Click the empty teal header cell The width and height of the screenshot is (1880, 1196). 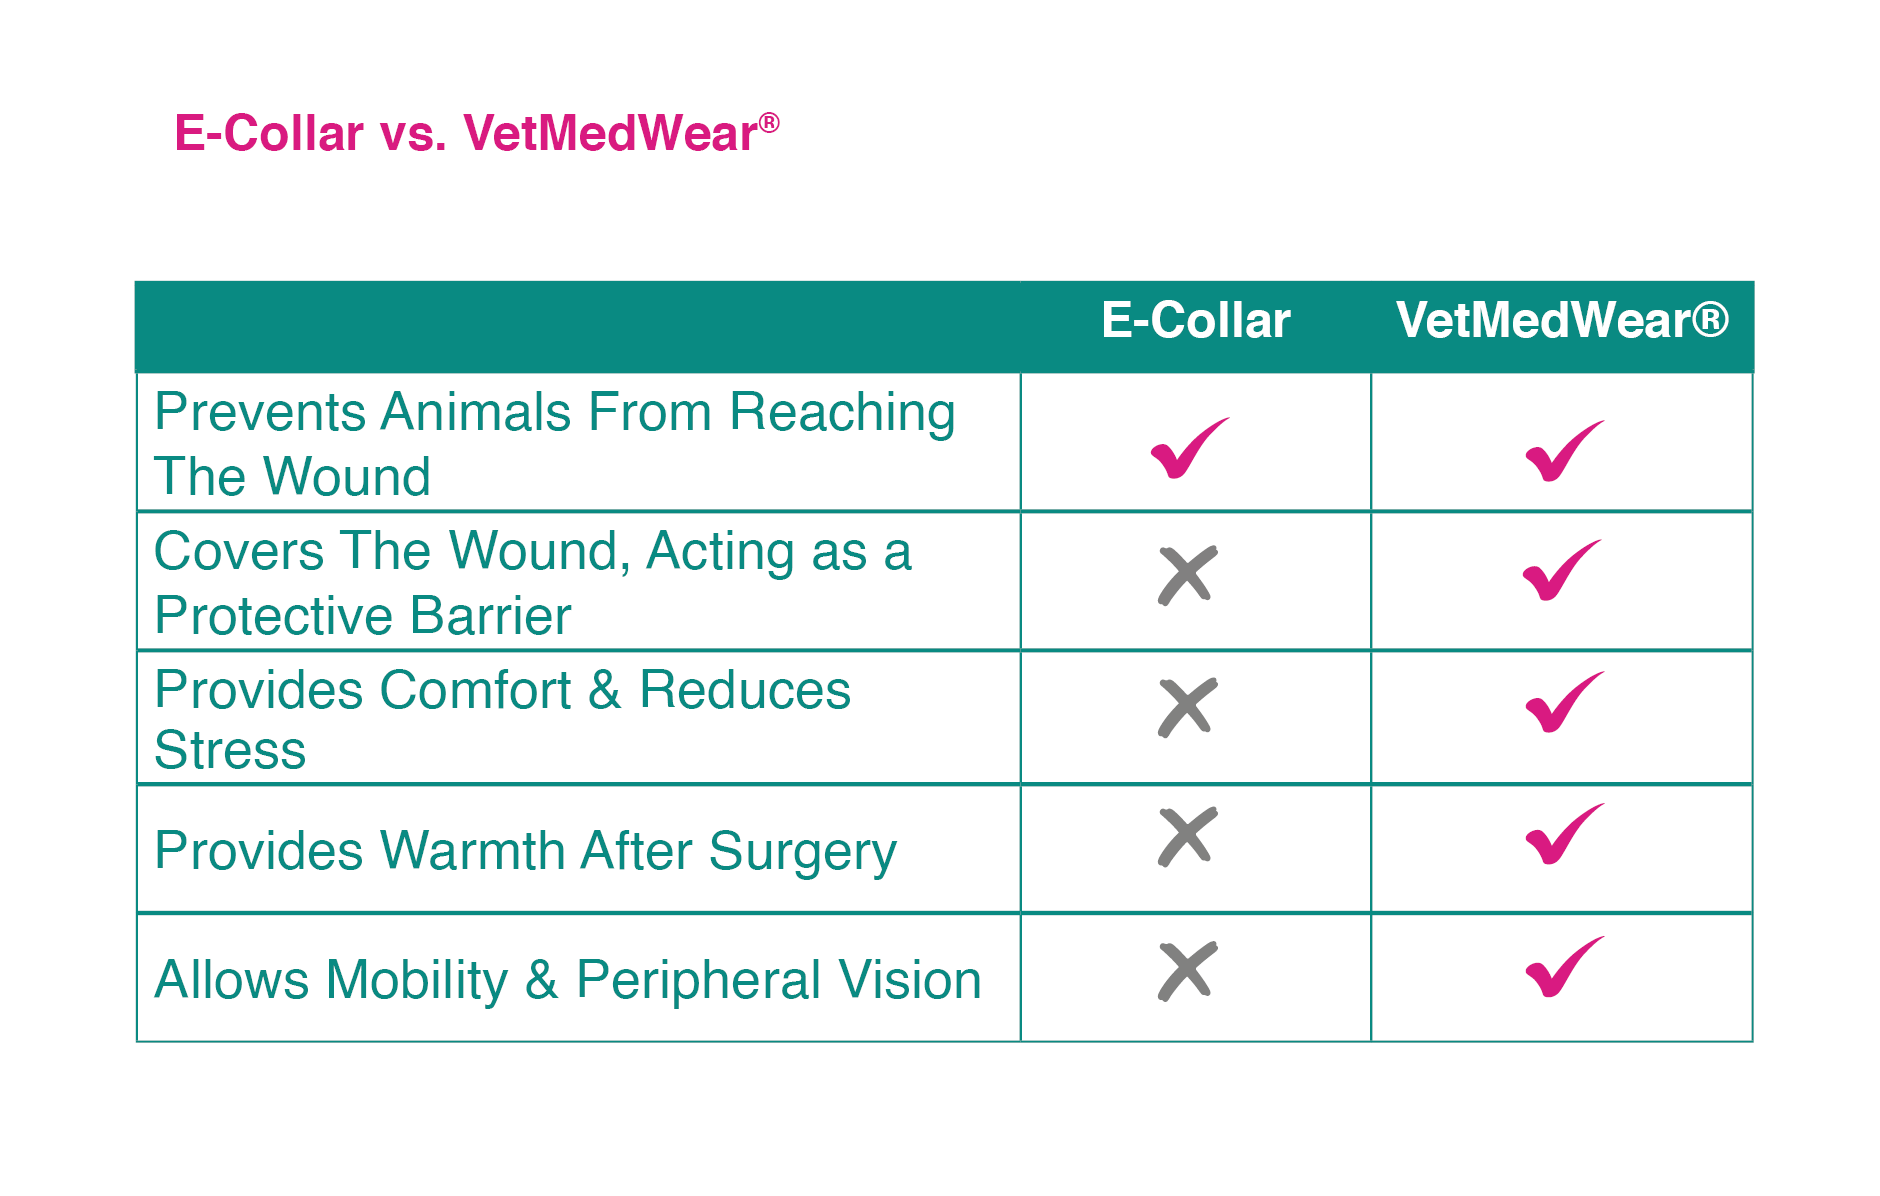point(577,327)
